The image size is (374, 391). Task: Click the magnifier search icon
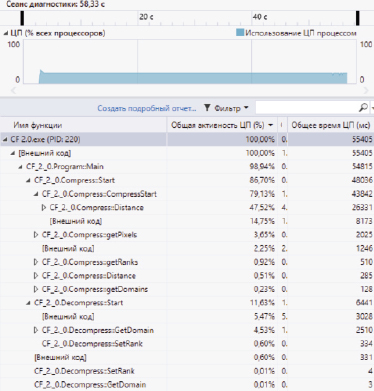coord(363,107)
